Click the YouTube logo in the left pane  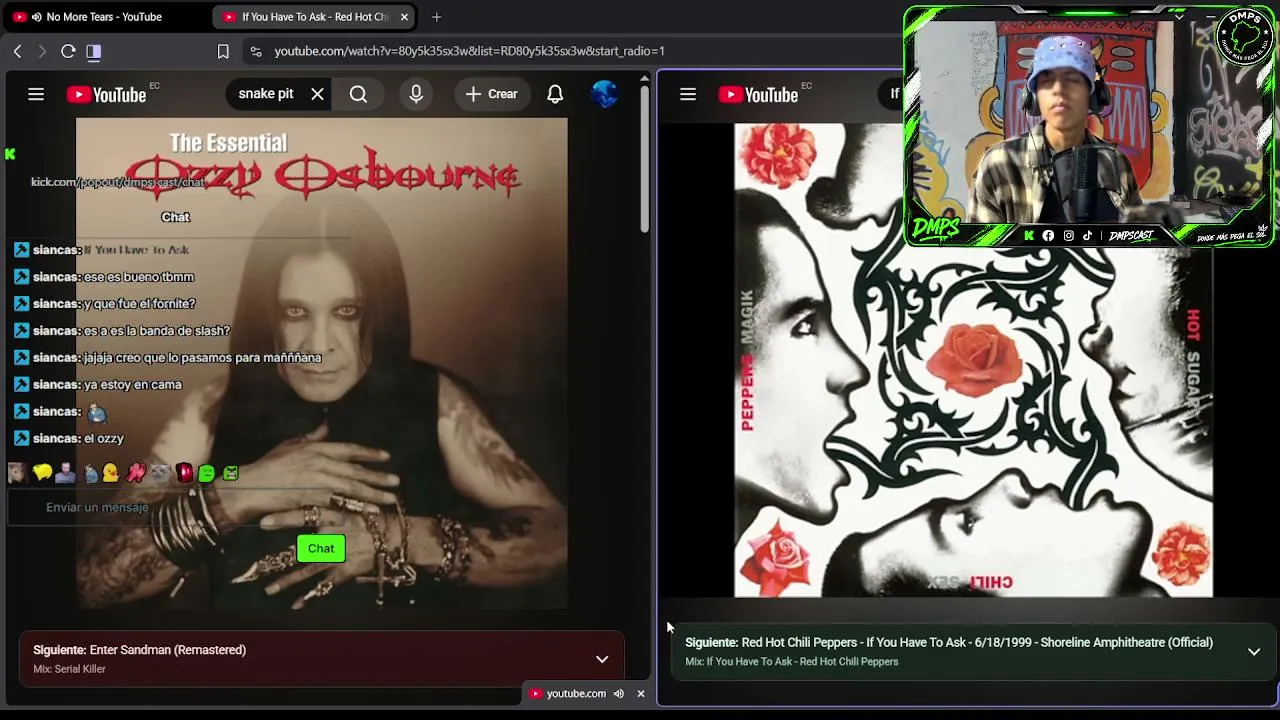106,94
